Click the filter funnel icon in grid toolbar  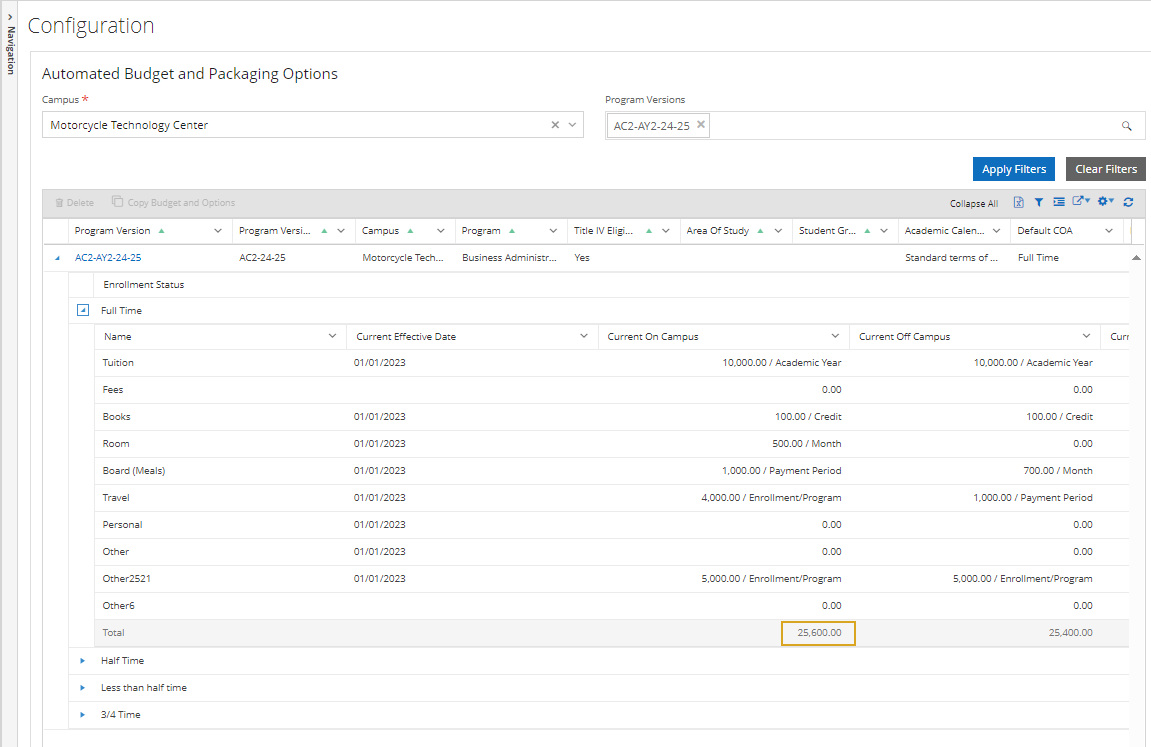point(1038,202)
